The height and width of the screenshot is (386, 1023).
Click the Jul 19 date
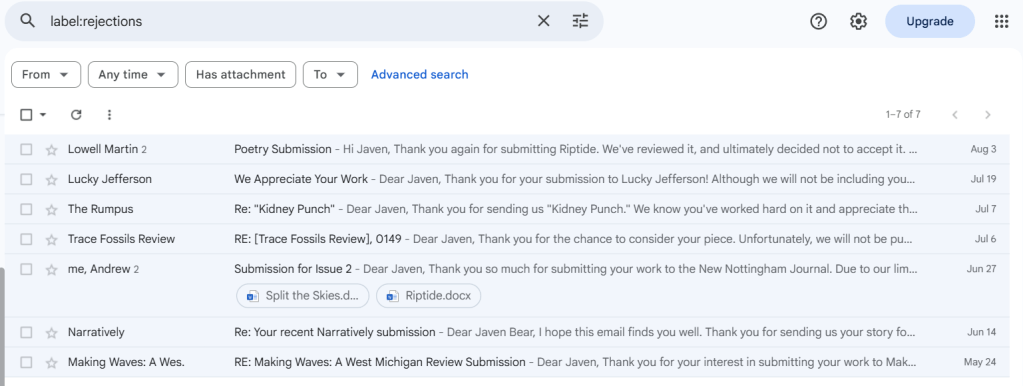point(984,179)
